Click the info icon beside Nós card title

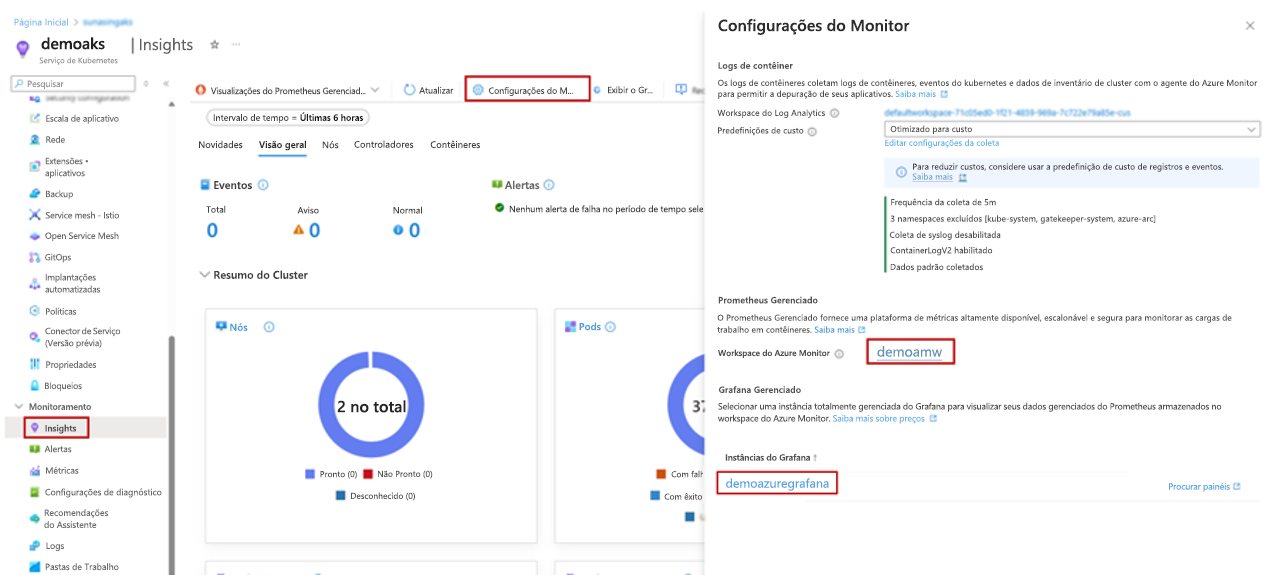[269, 327]
